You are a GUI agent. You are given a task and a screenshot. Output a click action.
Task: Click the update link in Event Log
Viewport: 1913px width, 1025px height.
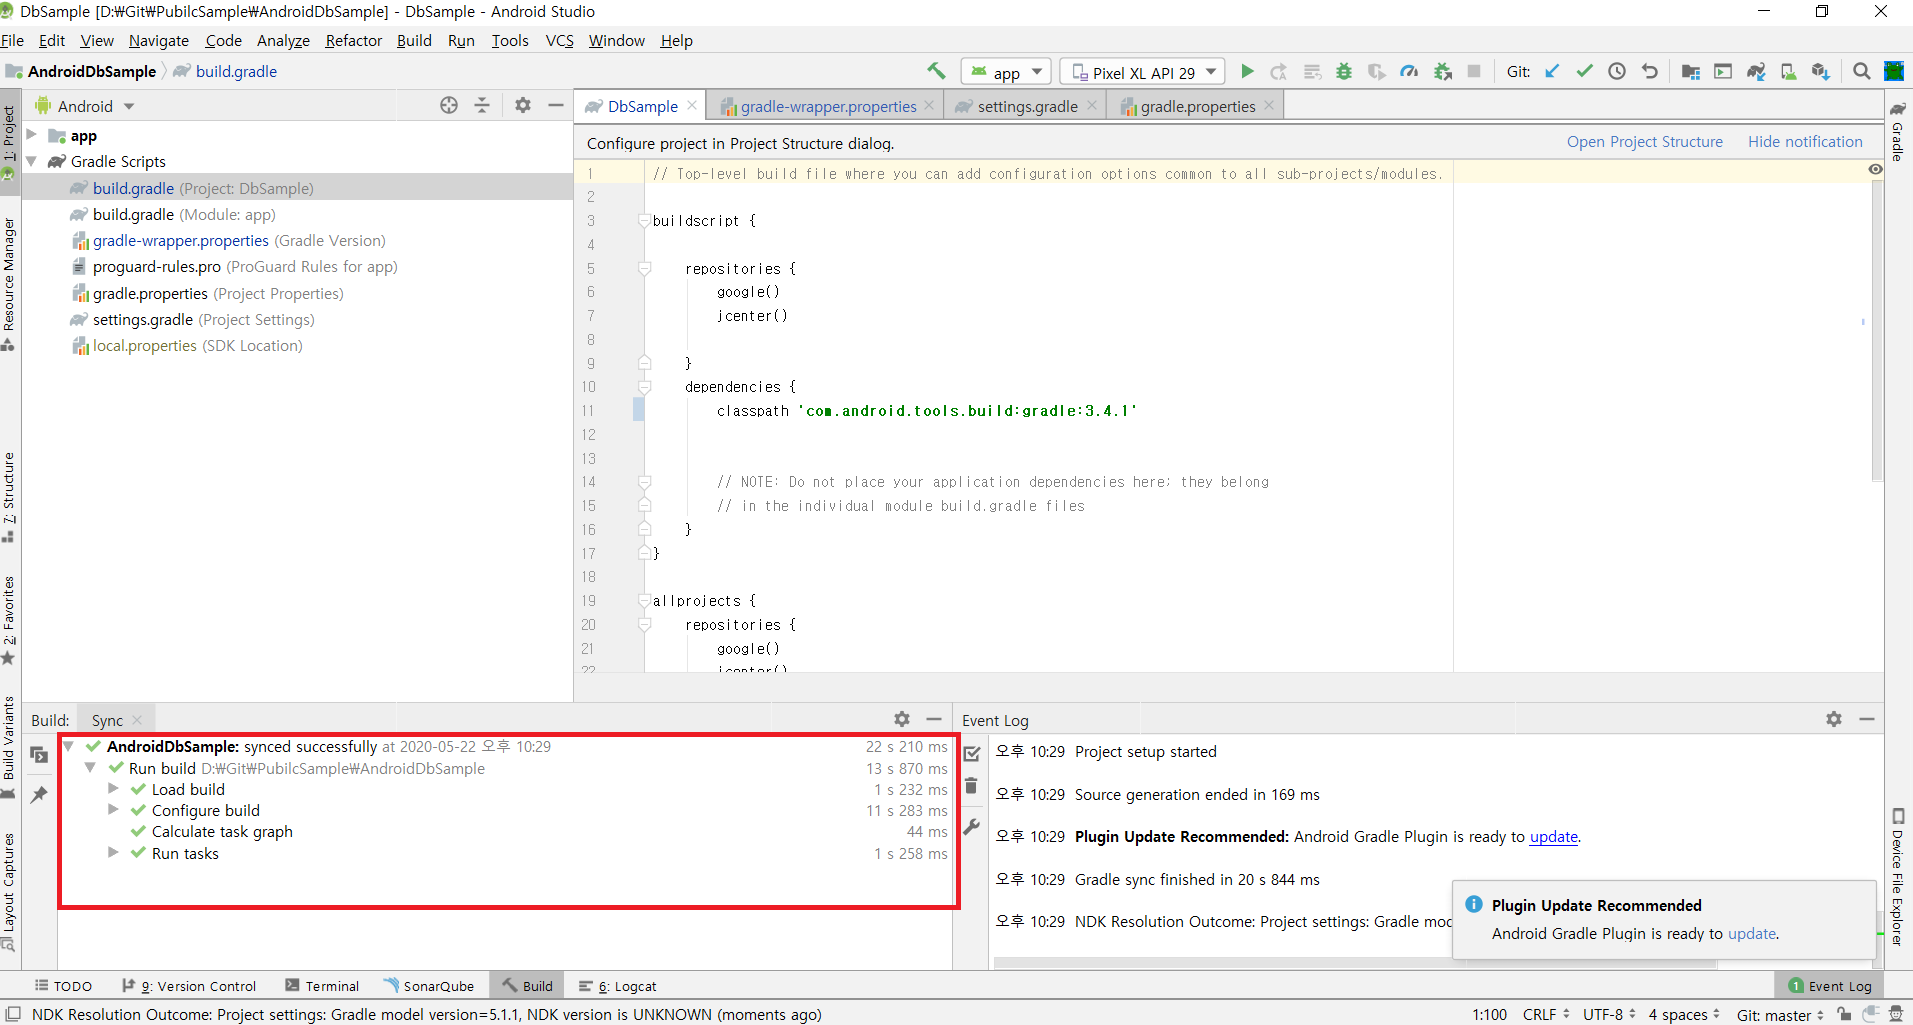click(1553, 837)
